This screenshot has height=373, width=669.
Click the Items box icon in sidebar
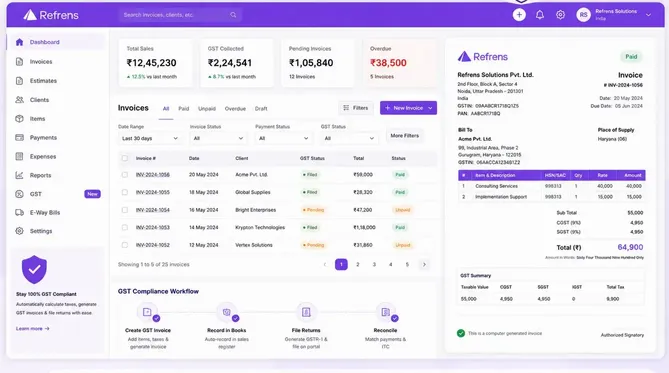tap(19, 119)
